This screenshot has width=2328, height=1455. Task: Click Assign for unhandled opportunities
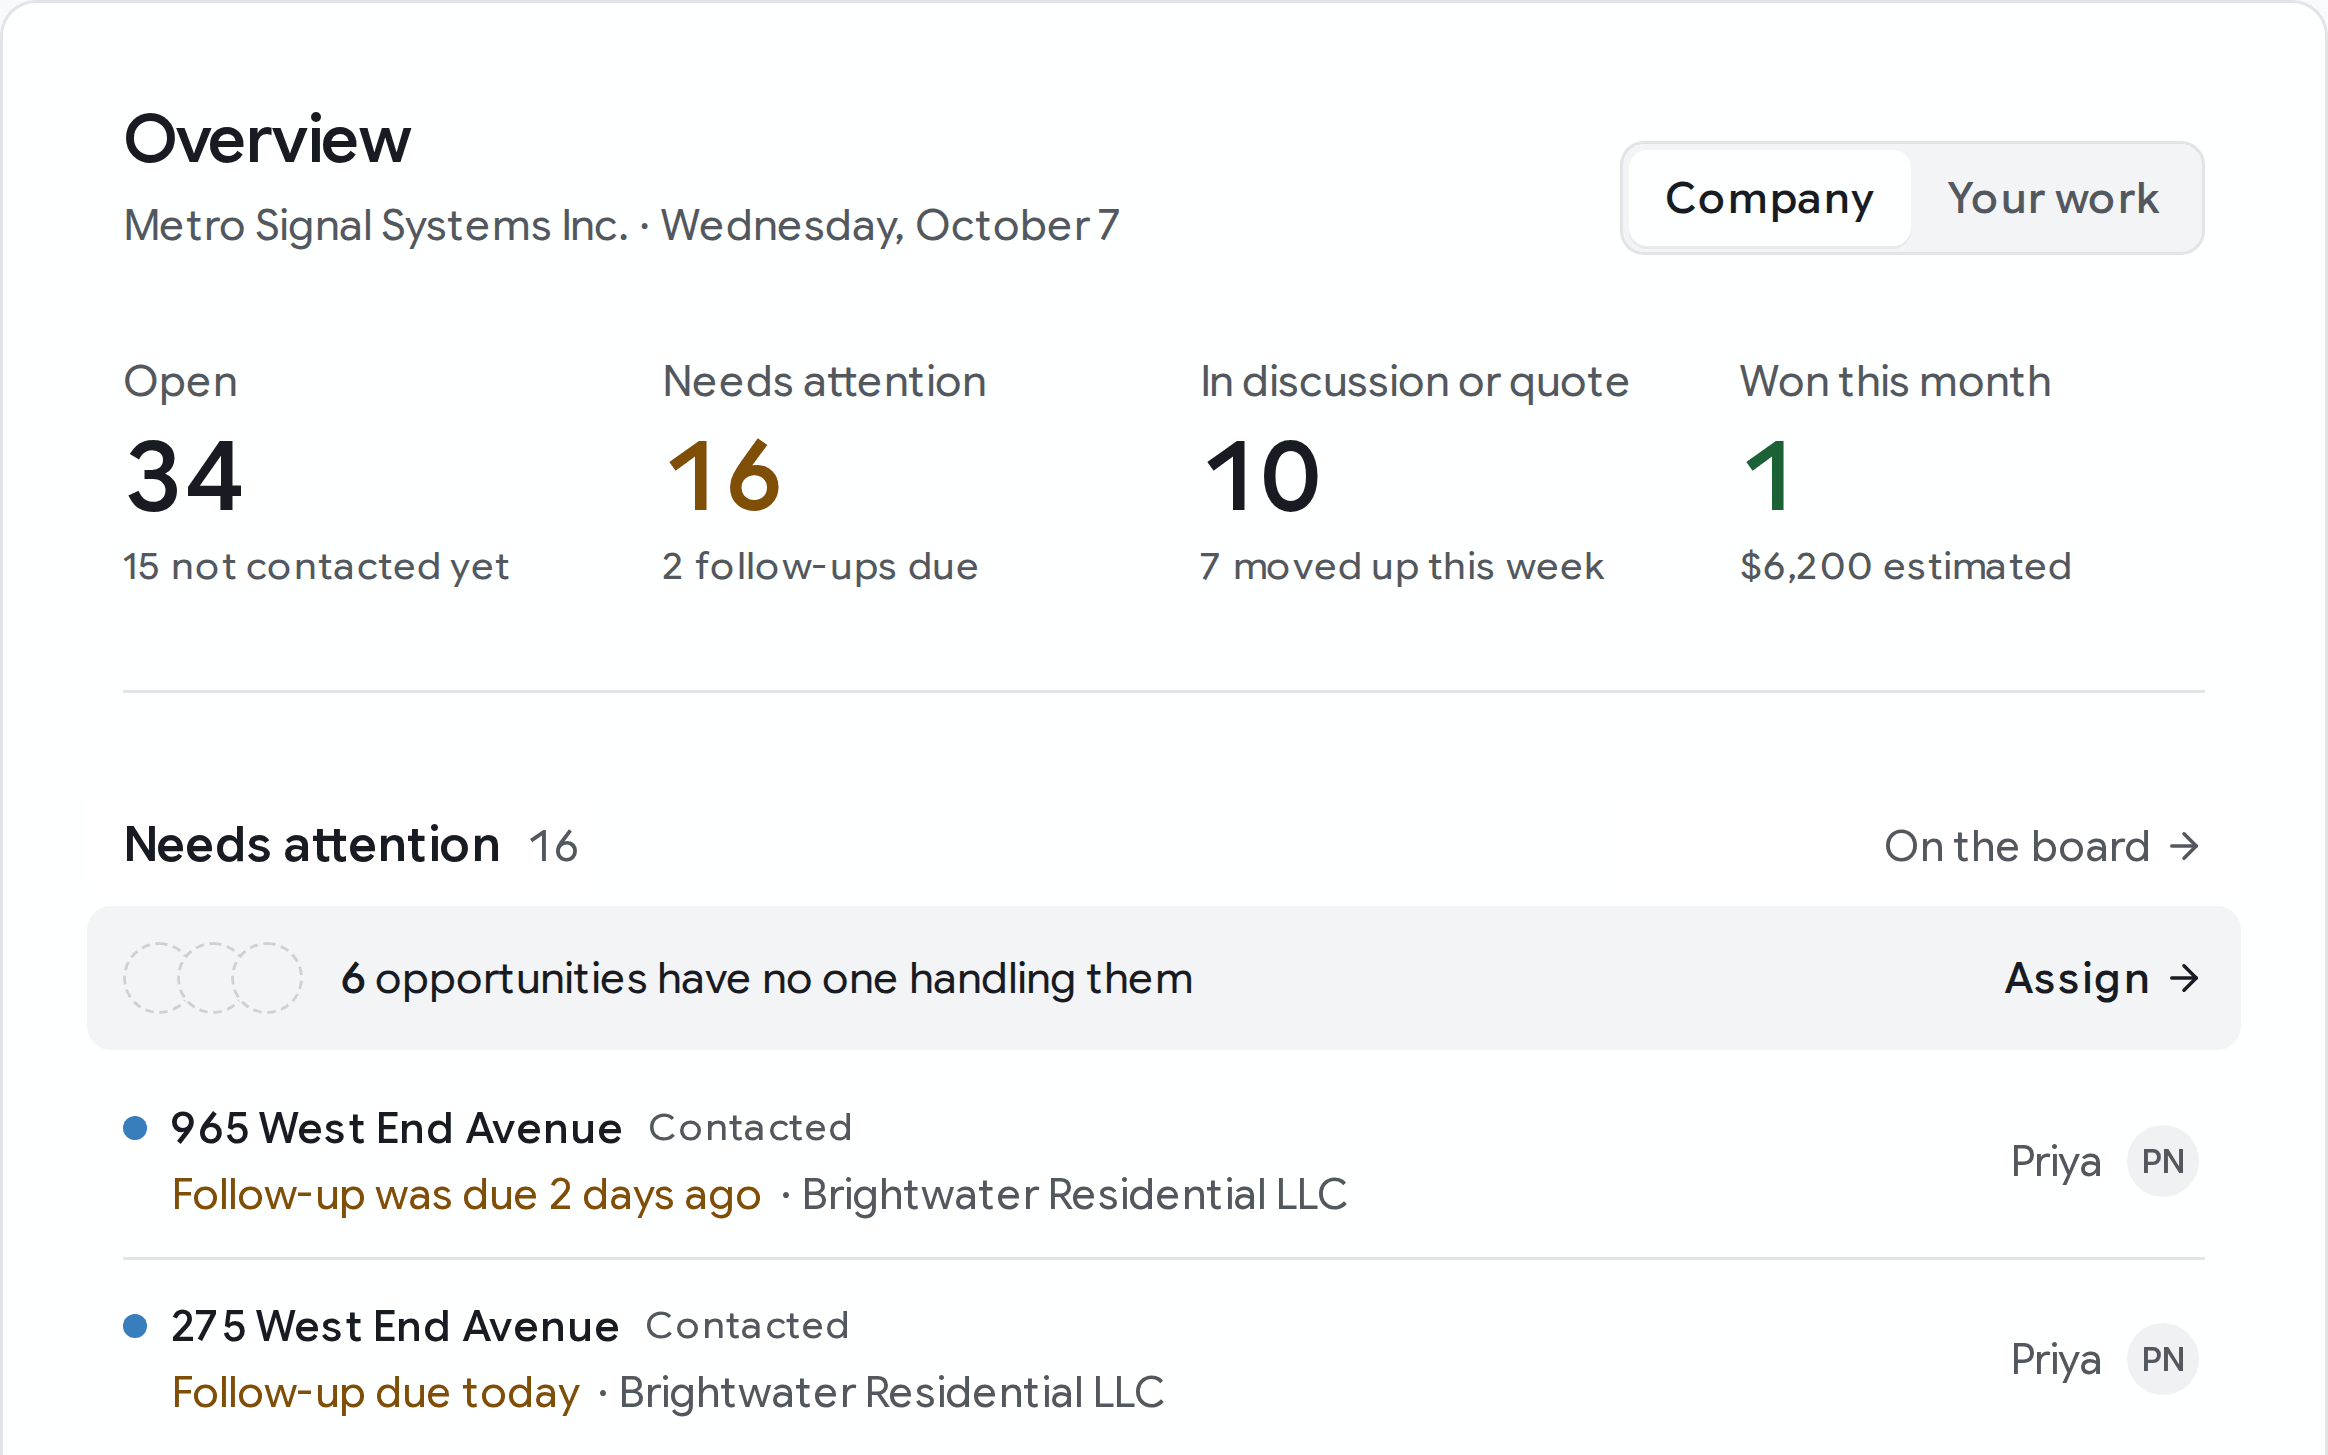[2102, 978]
